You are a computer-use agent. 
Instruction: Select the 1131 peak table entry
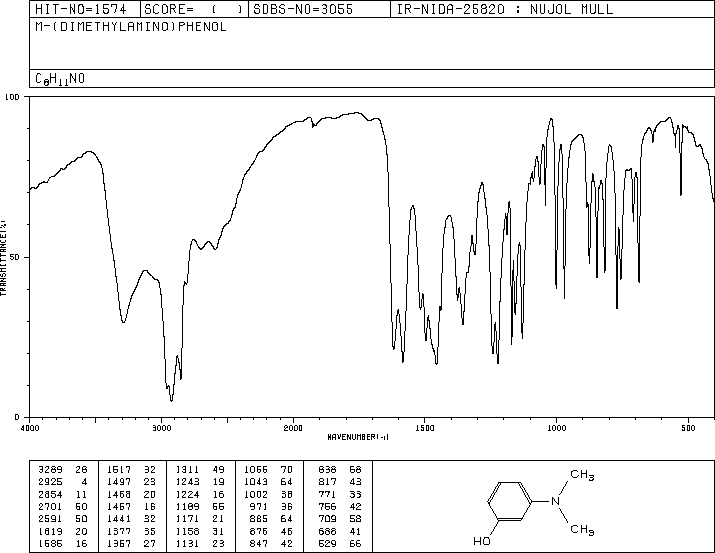tap(200, 544)
